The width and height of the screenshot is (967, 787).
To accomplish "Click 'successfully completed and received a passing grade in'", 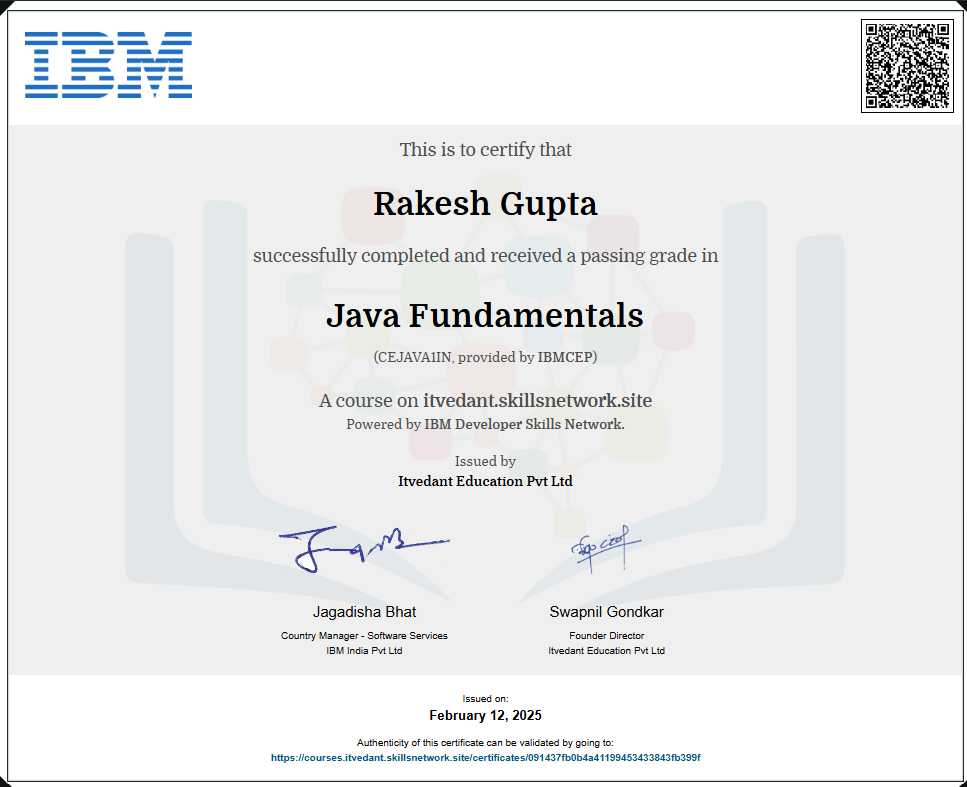I will [x=485, y=255].
